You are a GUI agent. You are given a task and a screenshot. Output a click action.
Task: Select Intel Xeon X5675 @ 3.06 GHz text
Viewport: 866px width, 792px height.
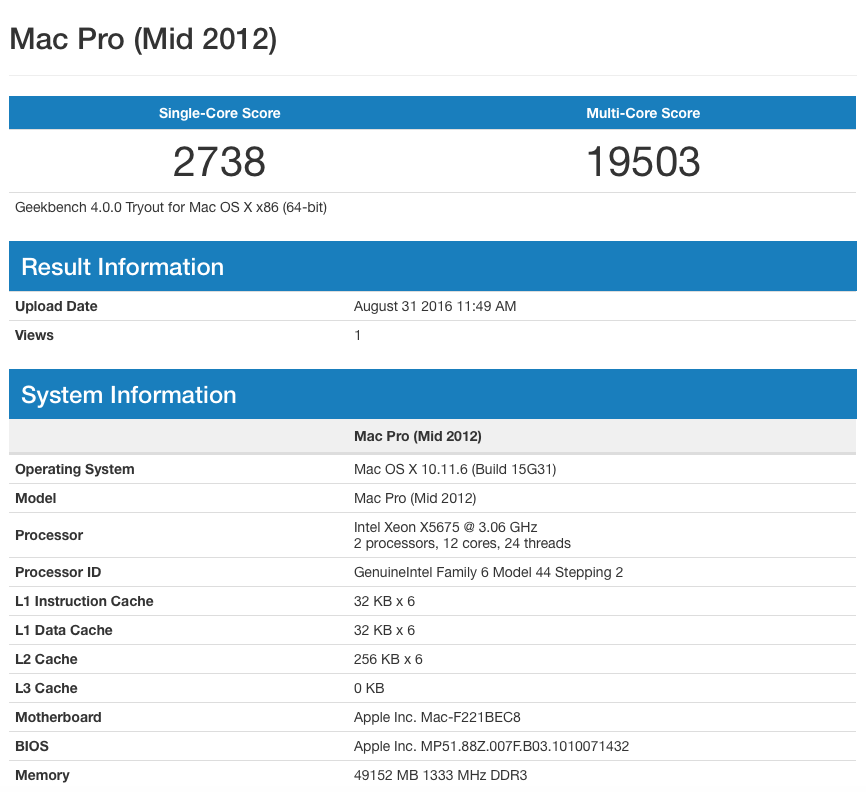pyautogui.click(x=445, y=527)
